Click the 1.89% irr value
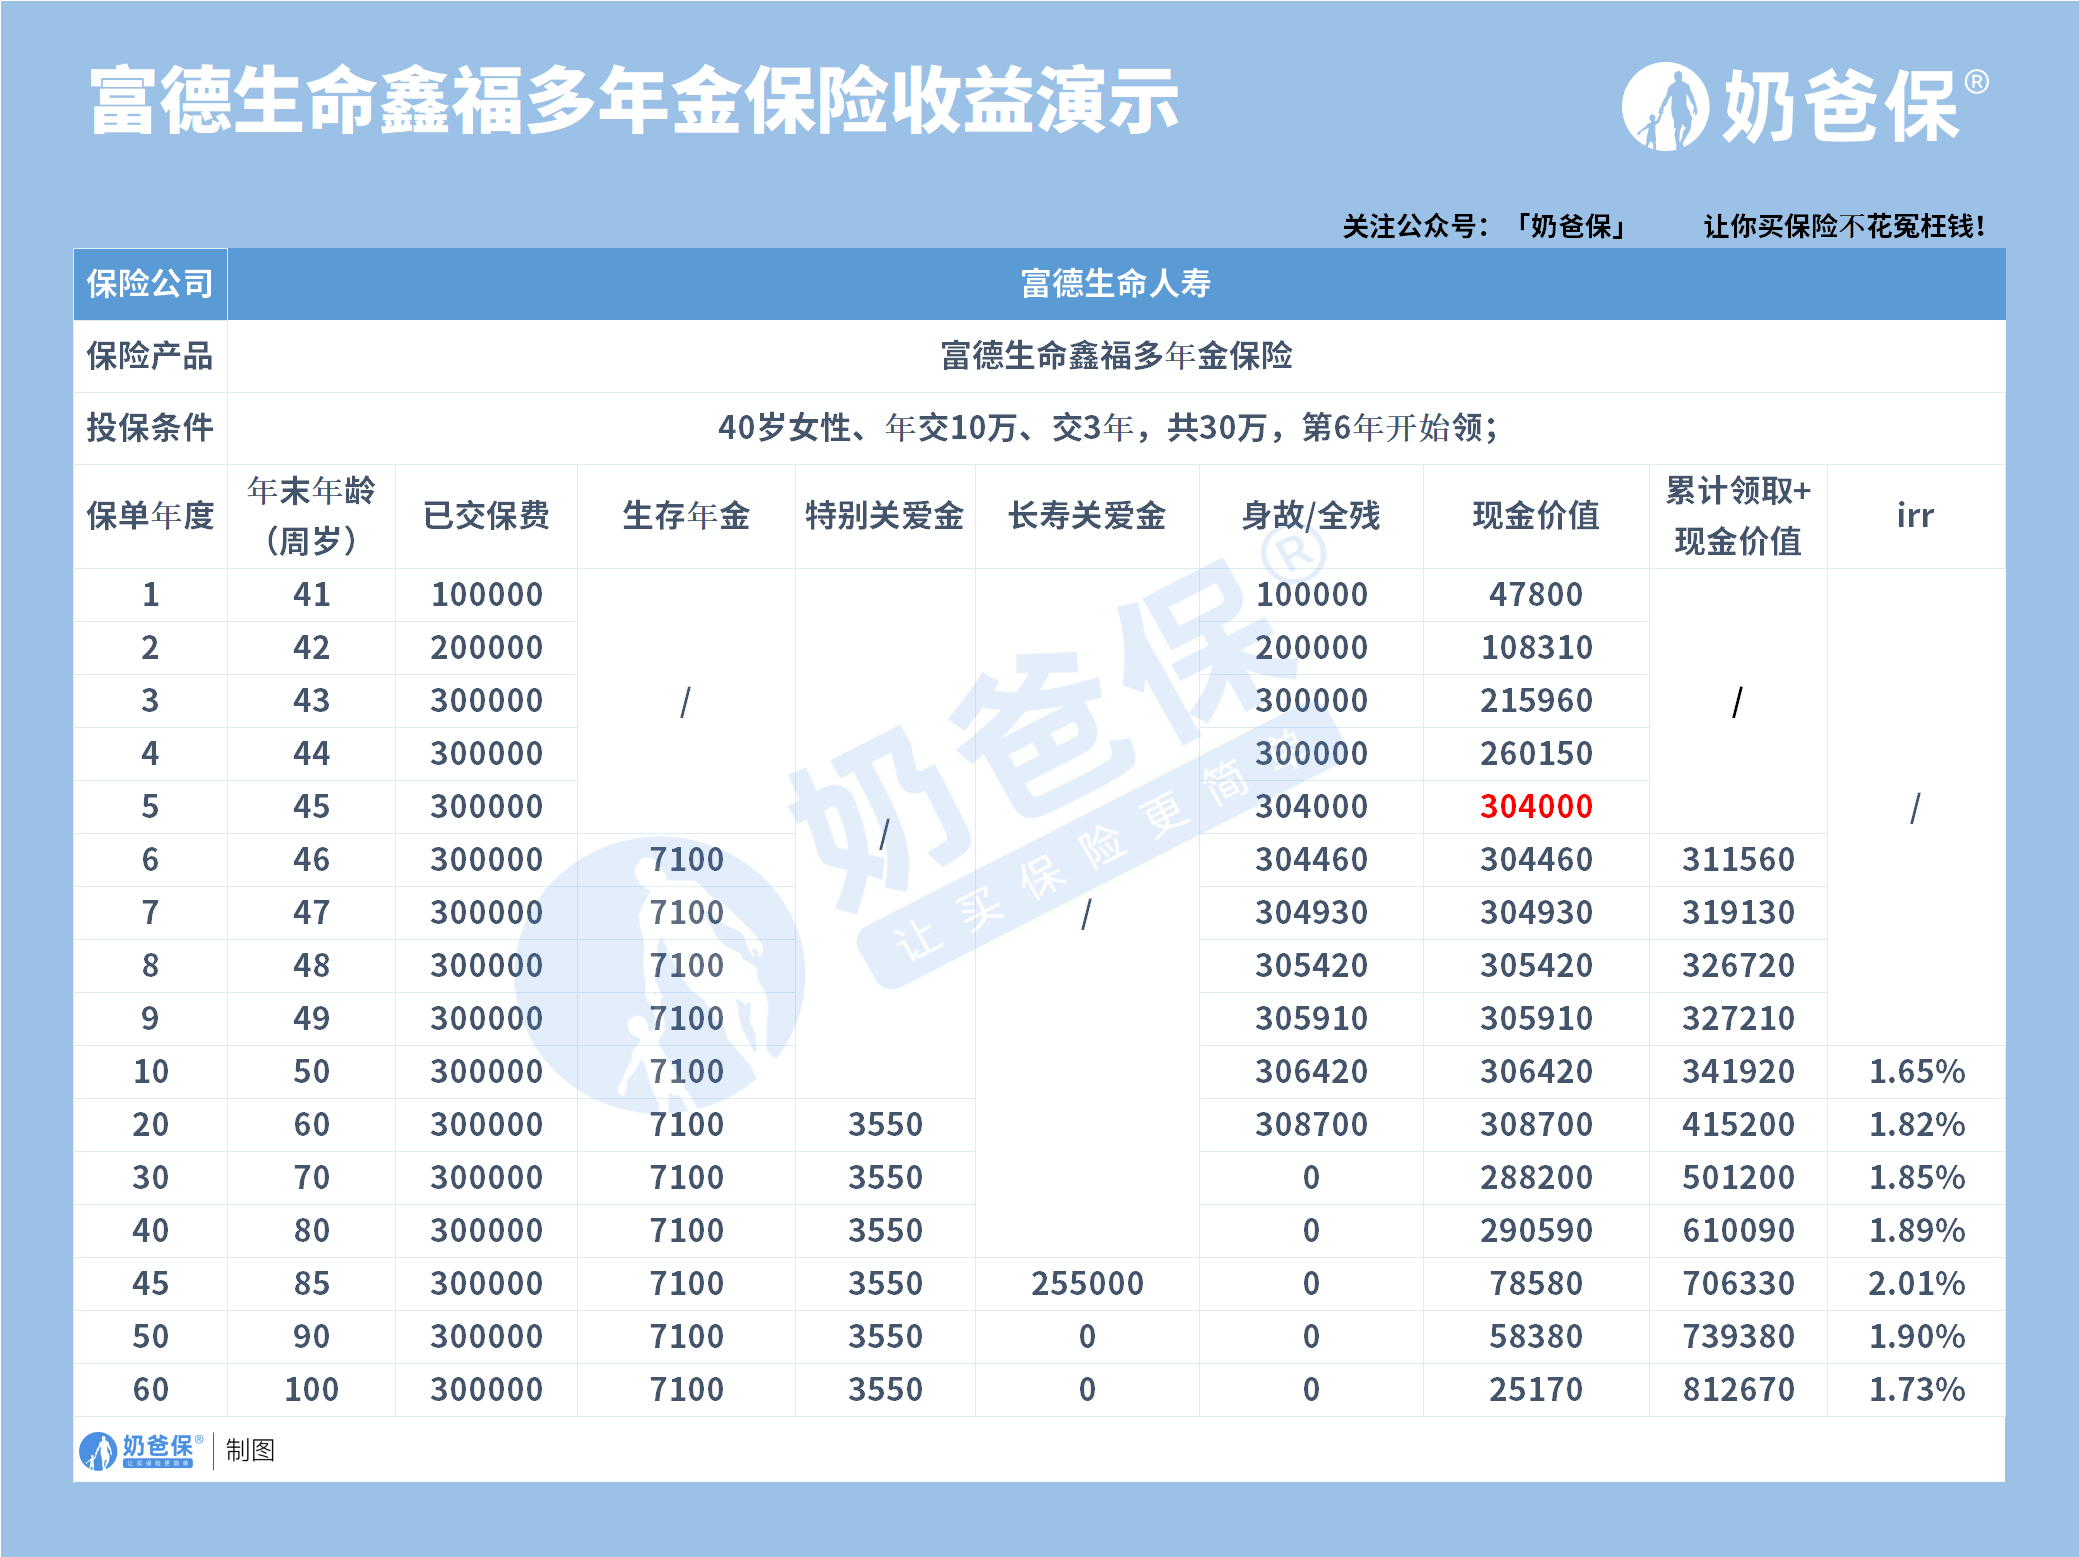This screenshot has height=1557, width=2079. pyautogui.click(x=1916, y=1230)
